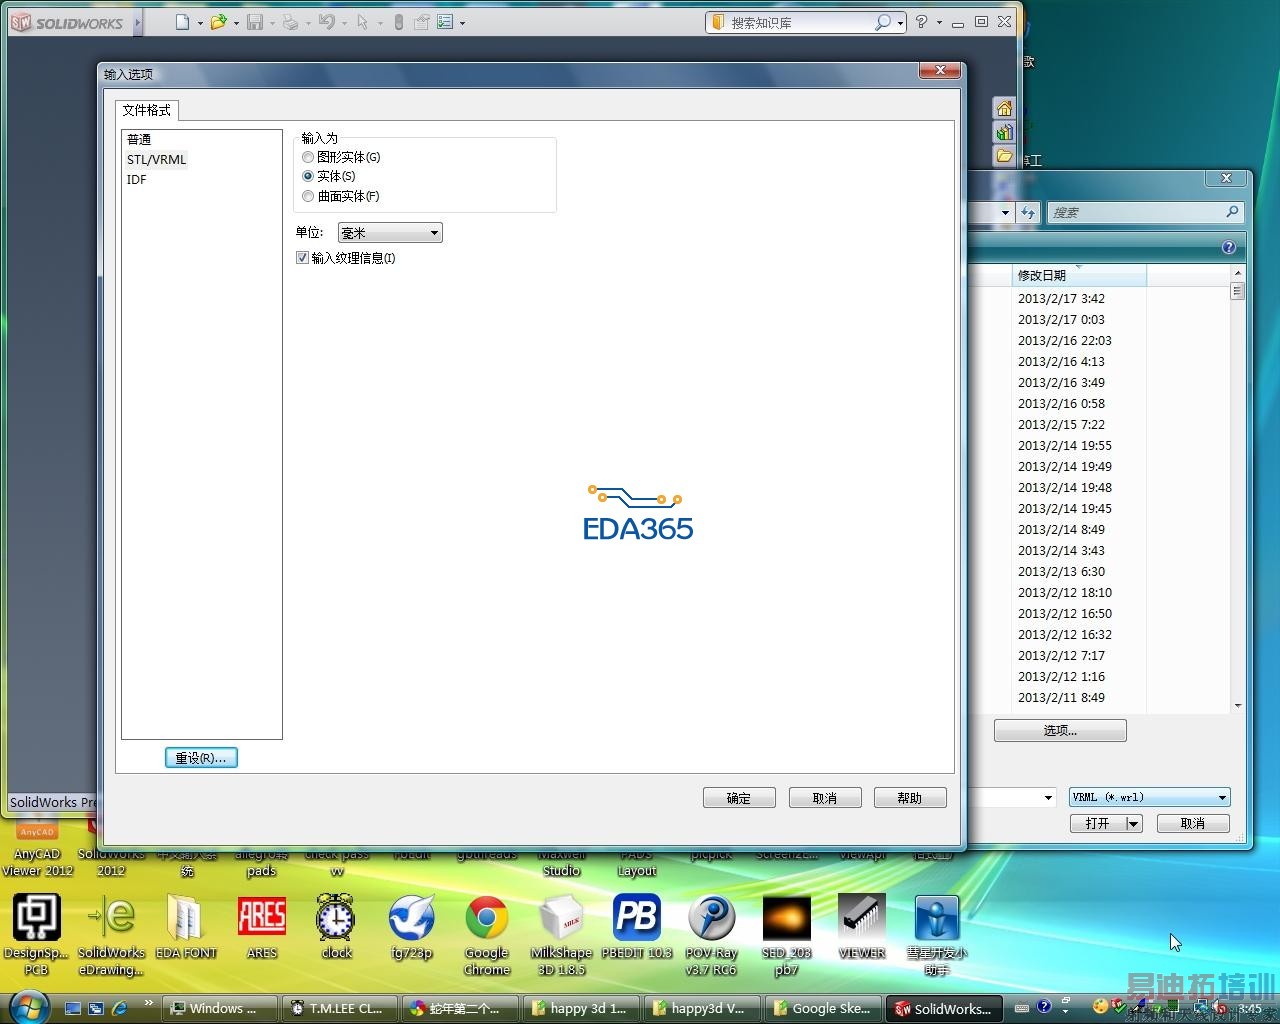The image size is (1280, 1024).
Task: Click the 打开 button in Open dialog
Action: 1098,824
